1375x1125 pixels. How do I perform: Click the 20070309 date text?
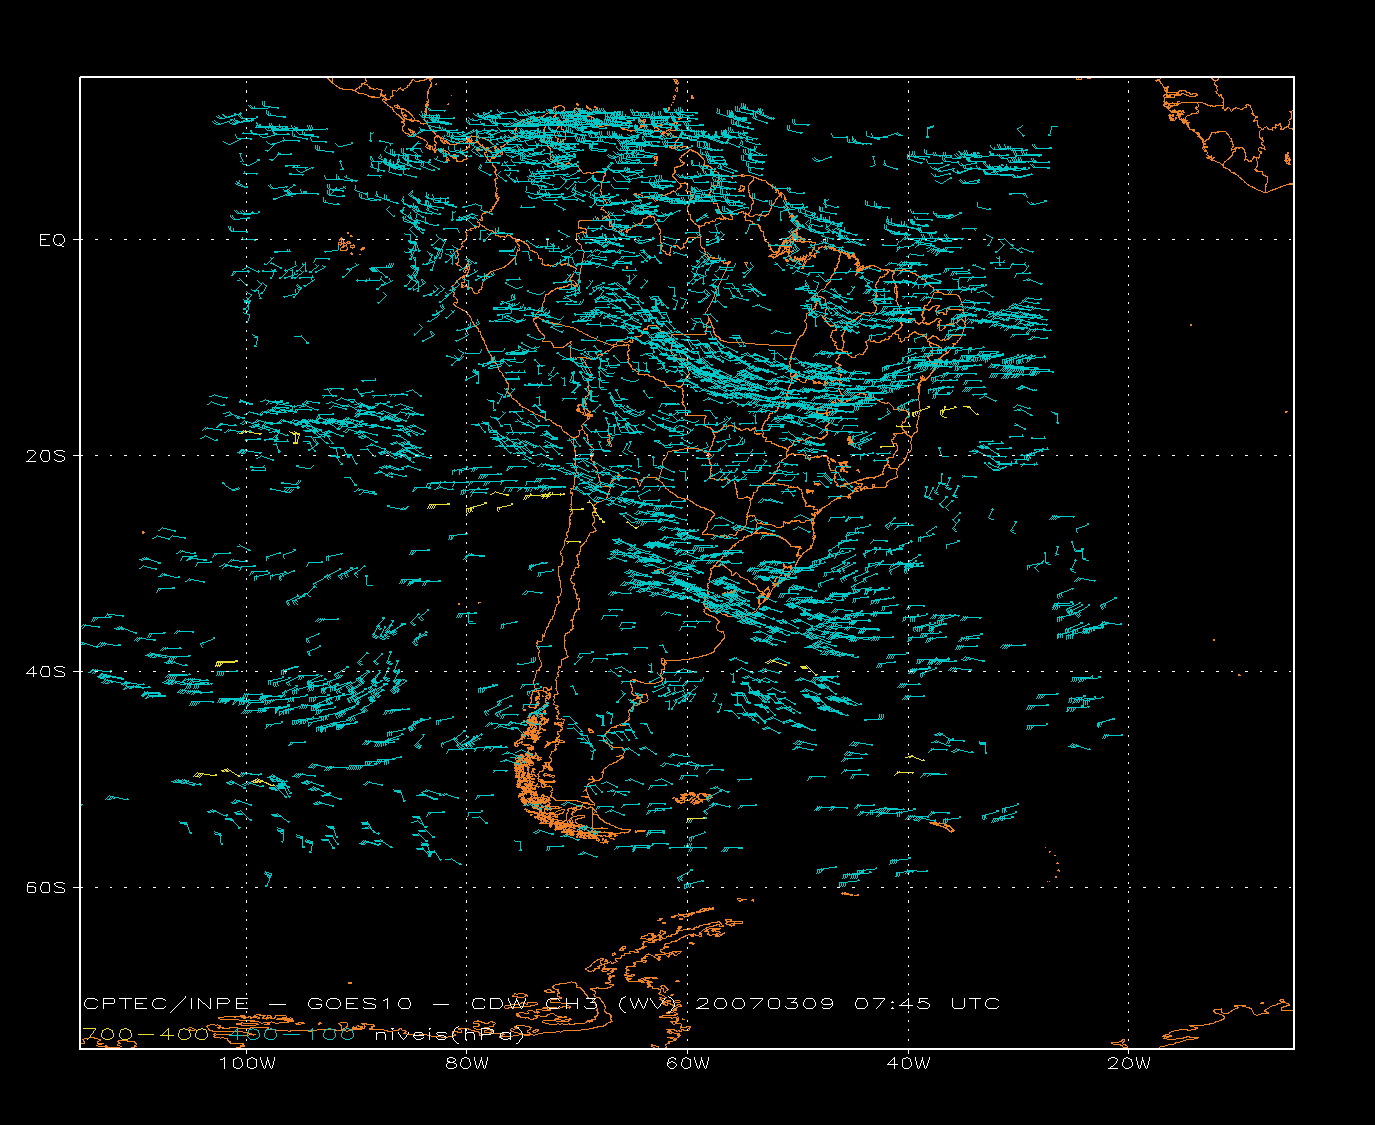point(764,1004)
